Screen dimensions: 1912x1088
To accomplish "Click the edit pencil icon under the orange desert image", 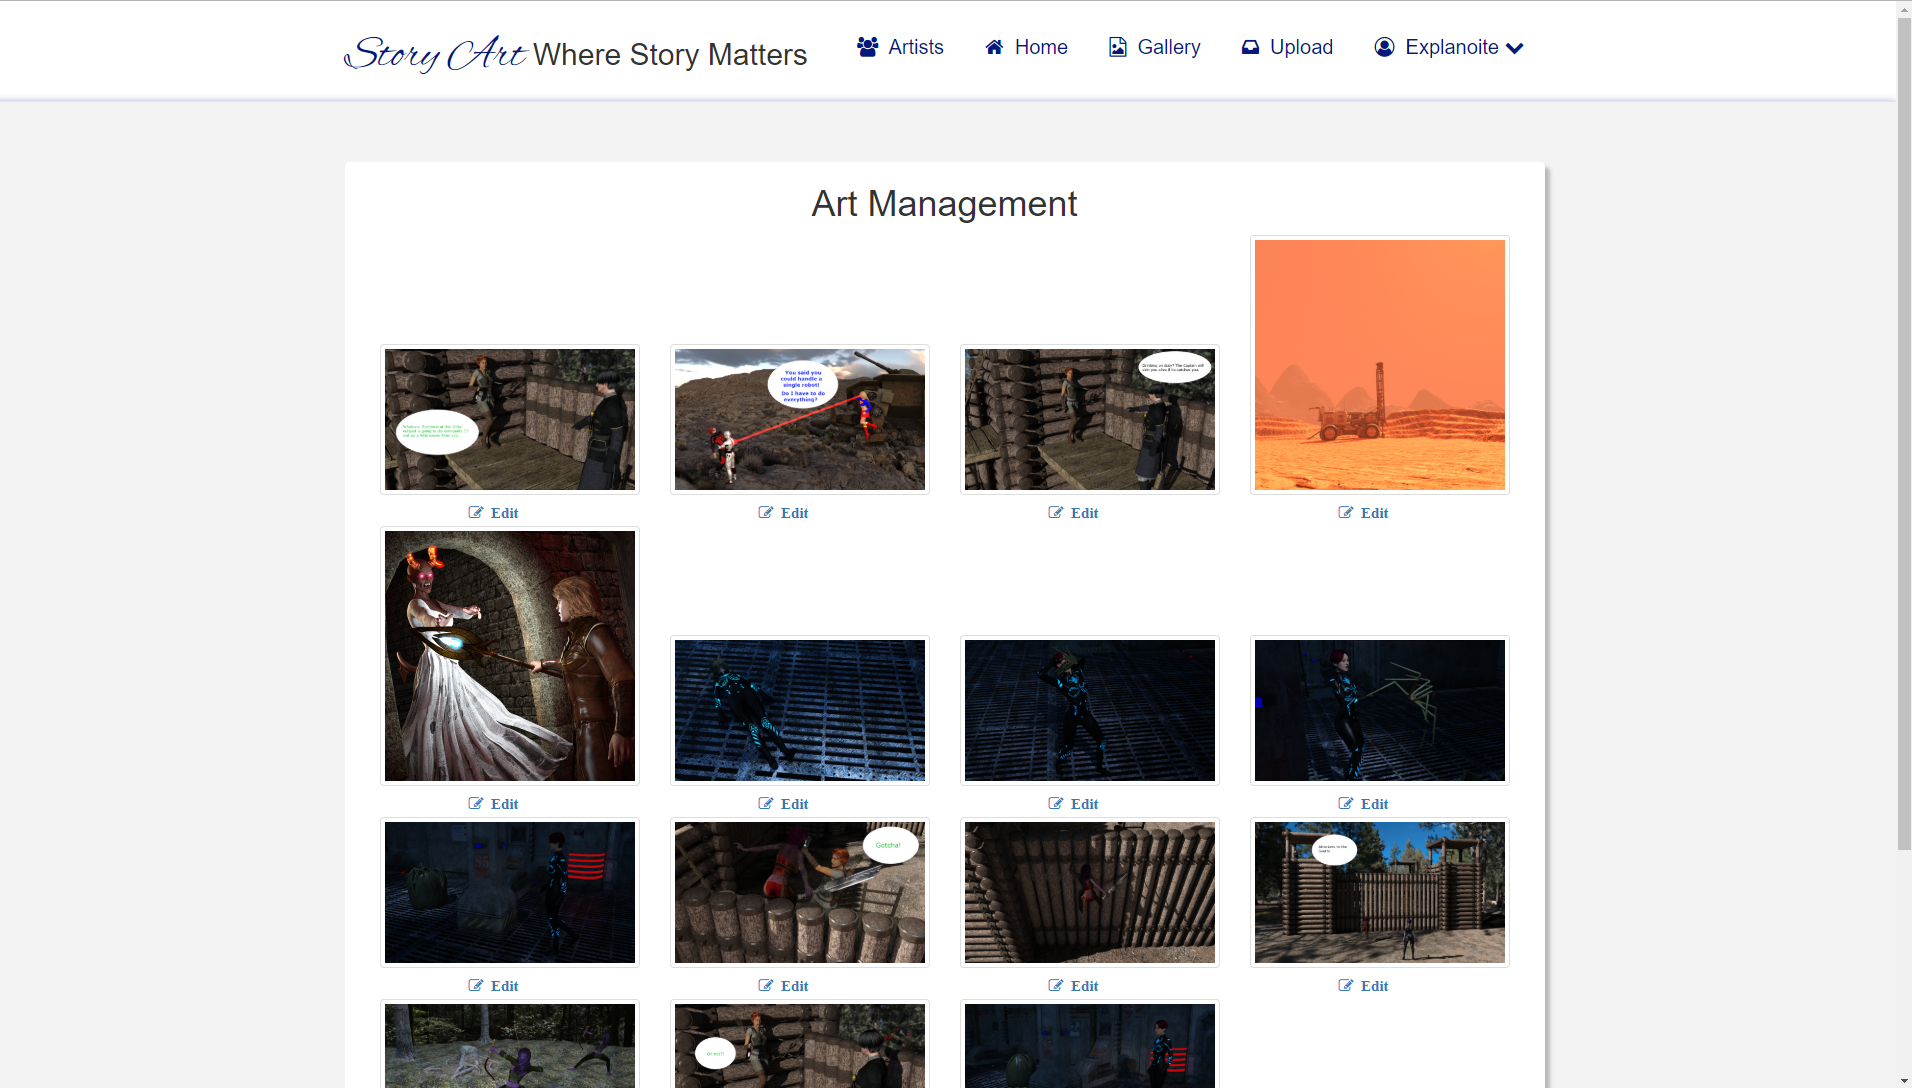I will (1346, 513).
